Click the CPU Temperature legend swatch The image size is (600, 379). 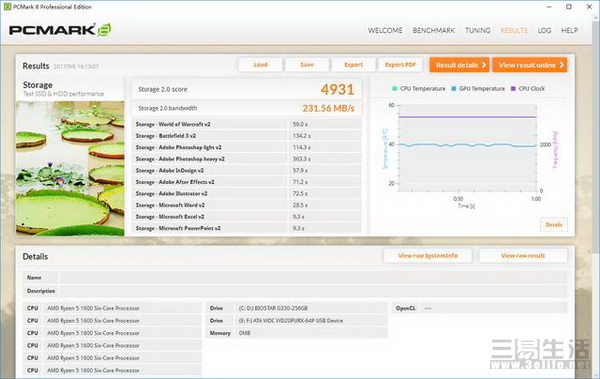tap(395, 88)
